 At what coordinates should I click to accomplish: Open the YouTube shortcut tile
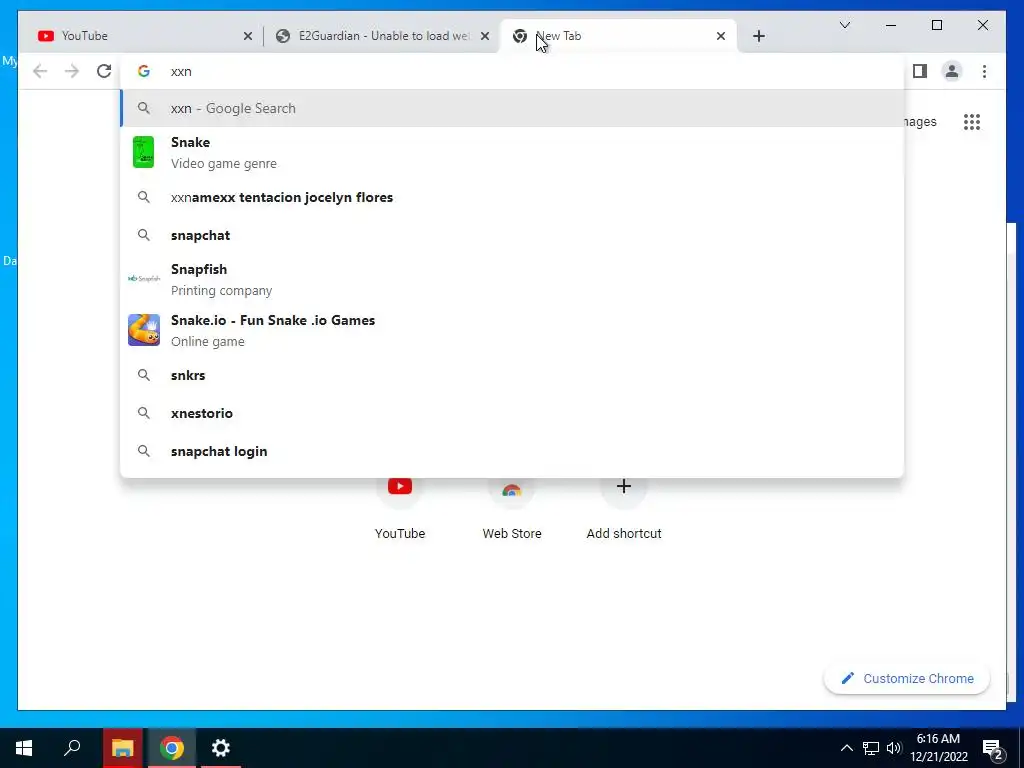(x=400, y=508)
